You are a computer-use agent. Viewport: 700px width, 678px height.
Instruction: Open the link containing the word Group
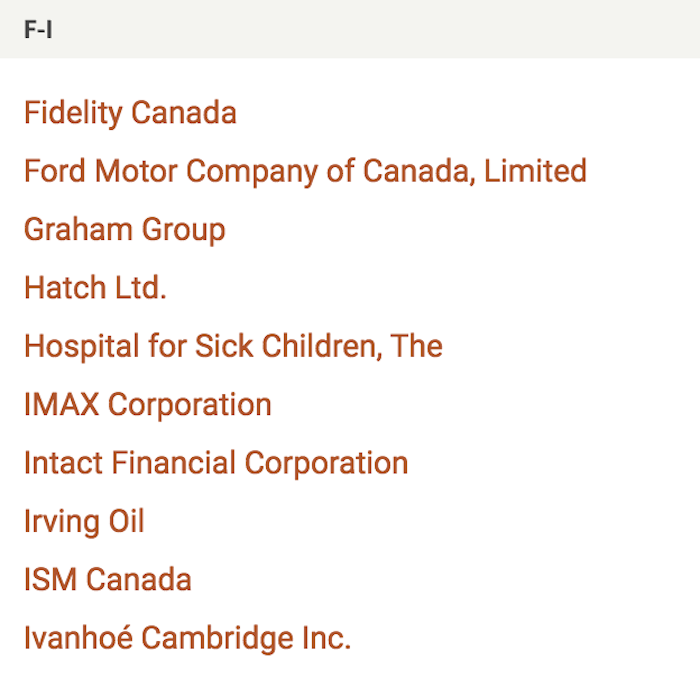124,230
